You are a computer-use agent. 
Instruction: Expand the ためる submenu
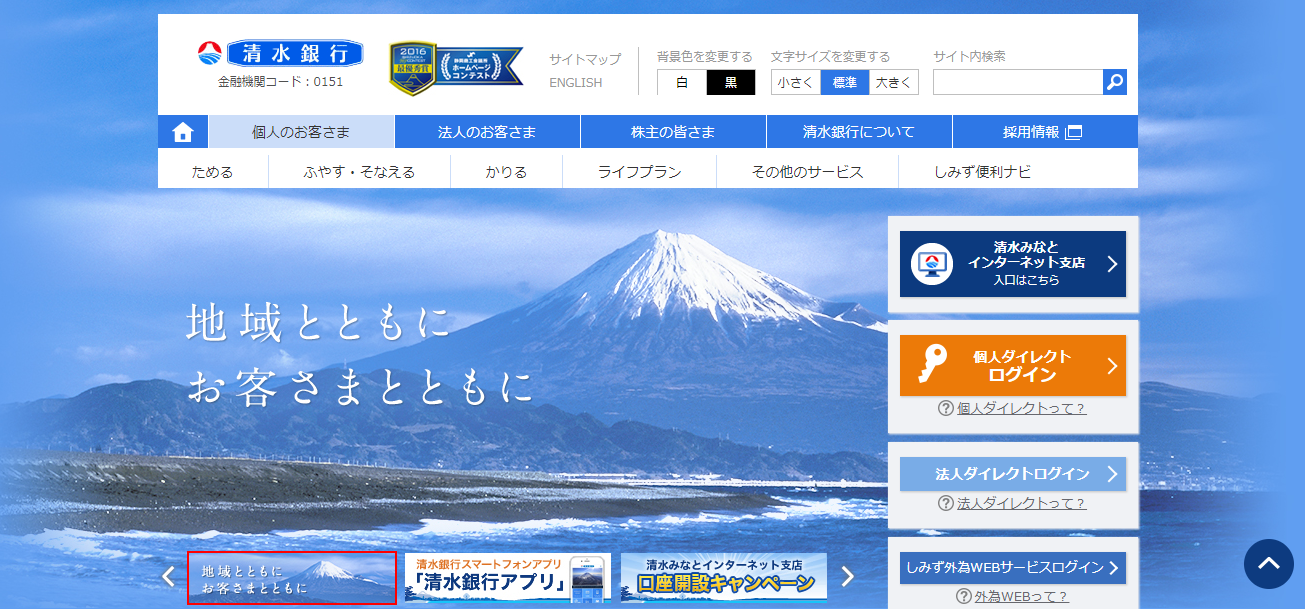coord(212,172)
